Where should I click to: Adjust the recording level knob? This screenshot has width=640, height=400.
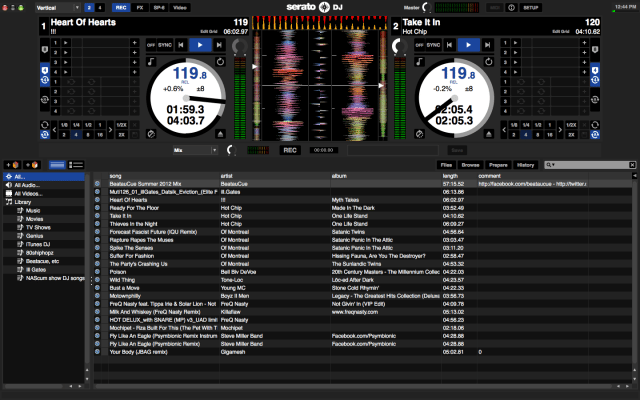231,150
